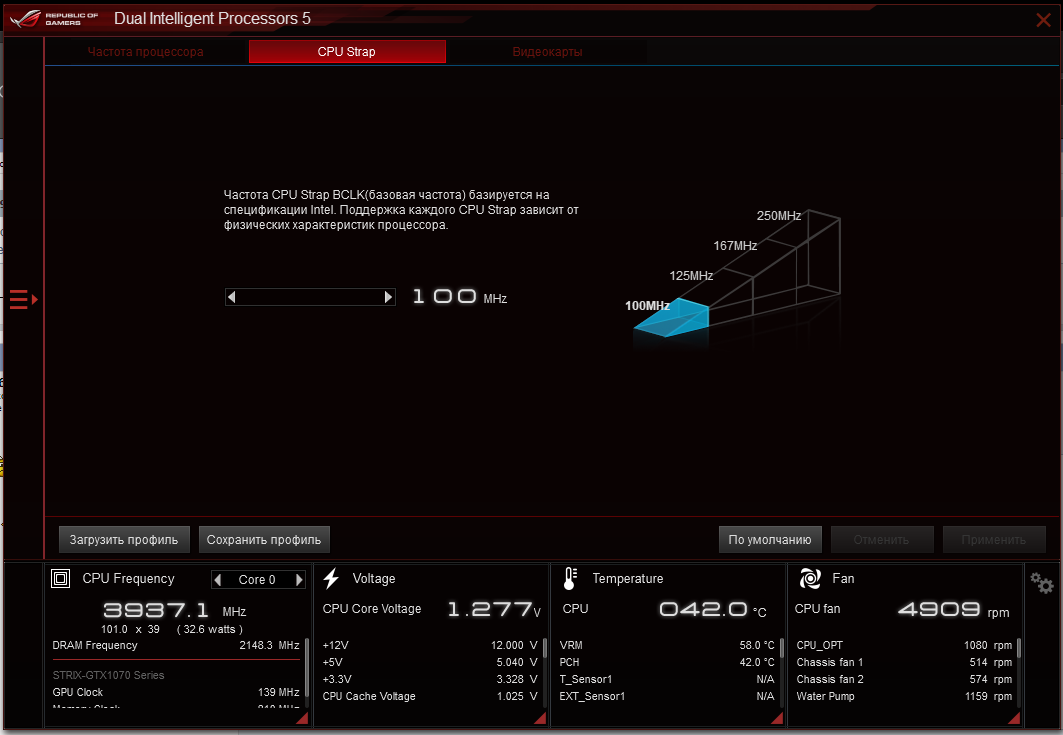Image resolution: width=1063 pixels, height=735 pixels.
Task: Click the +5V voltage row
Action: (x=430, y=662)
